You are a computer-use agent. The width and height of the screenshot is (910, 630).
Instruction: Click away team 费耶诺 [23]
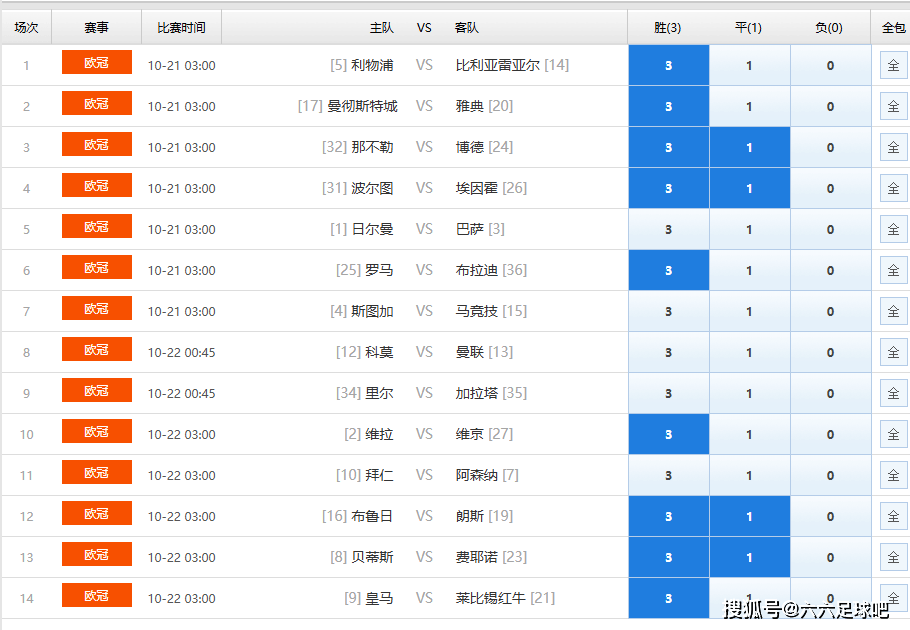[491, 557]
